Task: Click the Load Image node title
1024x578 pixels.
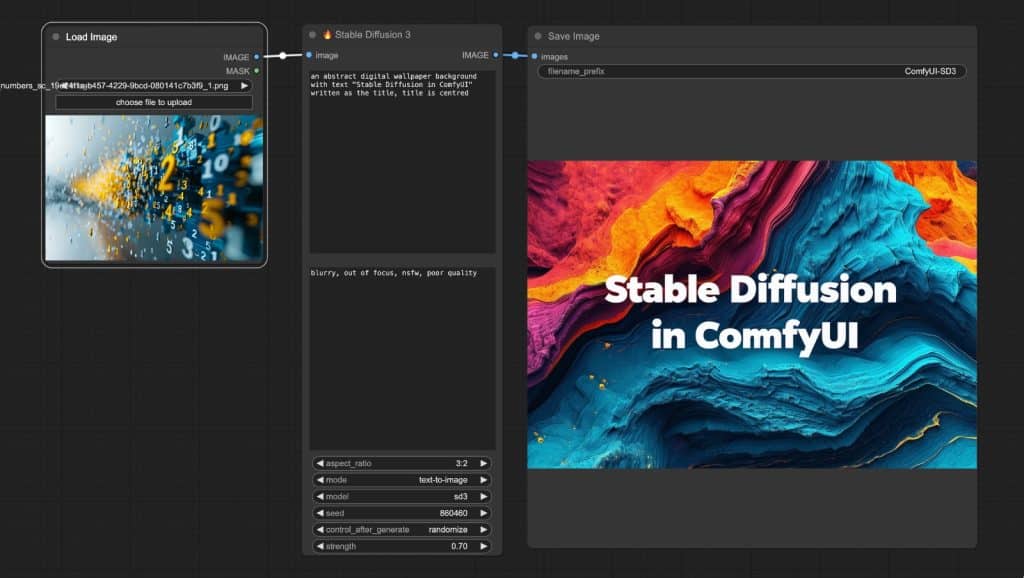Action: pyautogui.click(x=91, y=37)
